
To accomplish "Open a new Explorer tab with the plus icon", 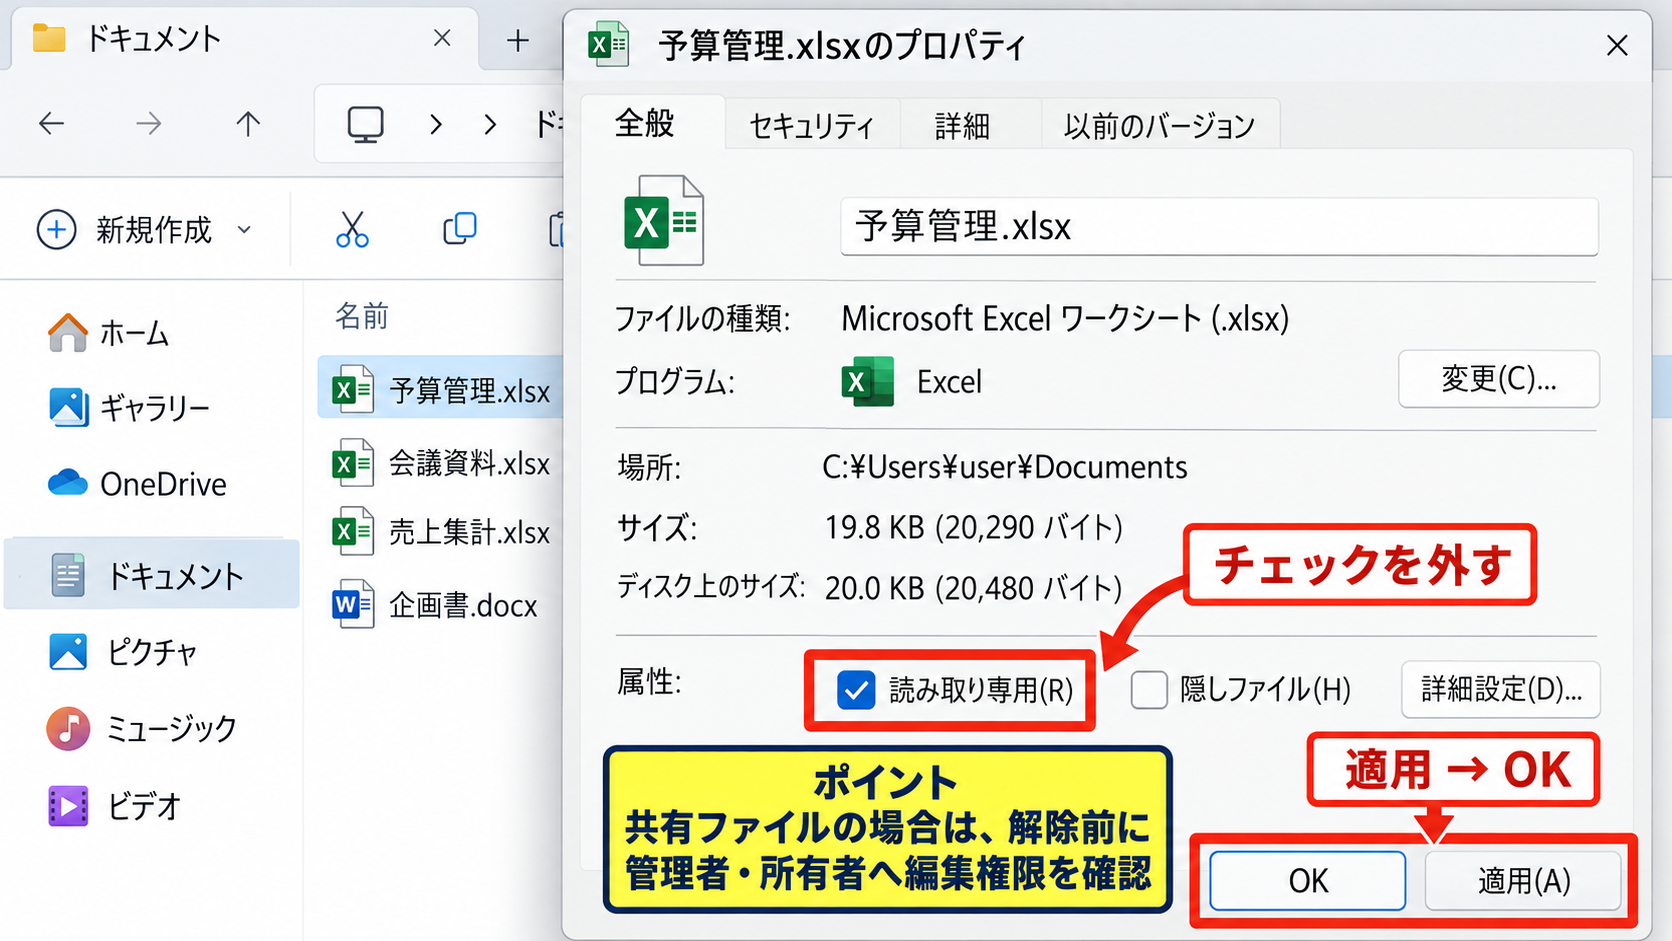I will coord(517,41).
